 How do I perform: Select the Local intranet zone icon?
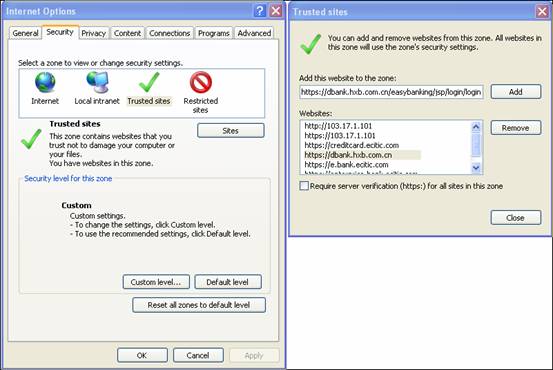[97, 82]
